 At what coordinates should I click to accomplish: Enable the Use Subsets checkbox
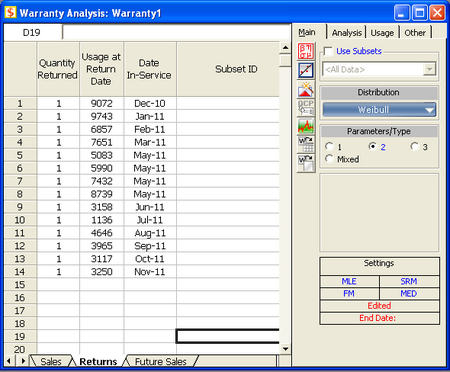(x=329, y=51)
